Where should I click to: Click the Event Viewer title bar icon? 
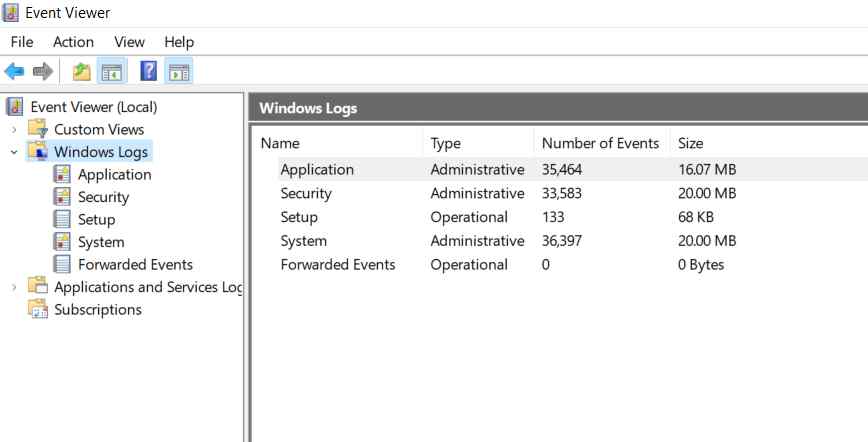pyautogui.click(x=11, y=12)
